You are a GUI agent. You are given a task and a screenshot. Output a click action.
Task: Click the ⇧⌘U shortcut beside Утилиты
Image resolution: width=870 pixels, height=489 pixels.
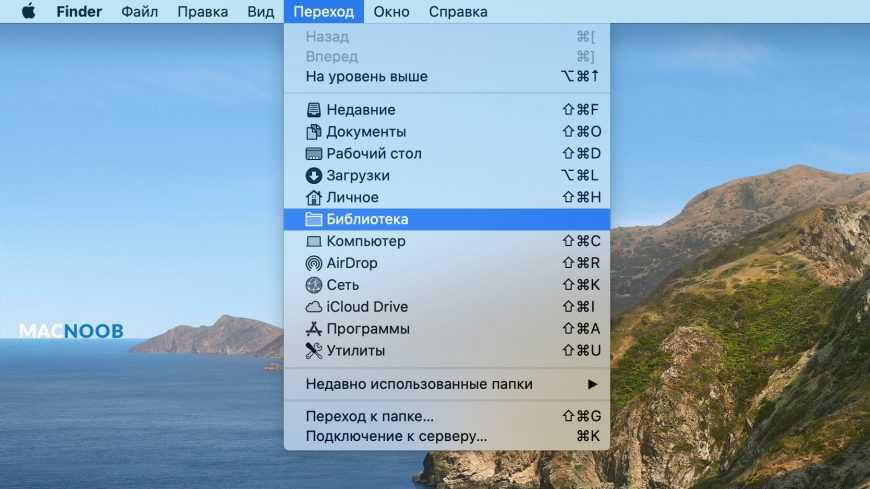point(581,351)
